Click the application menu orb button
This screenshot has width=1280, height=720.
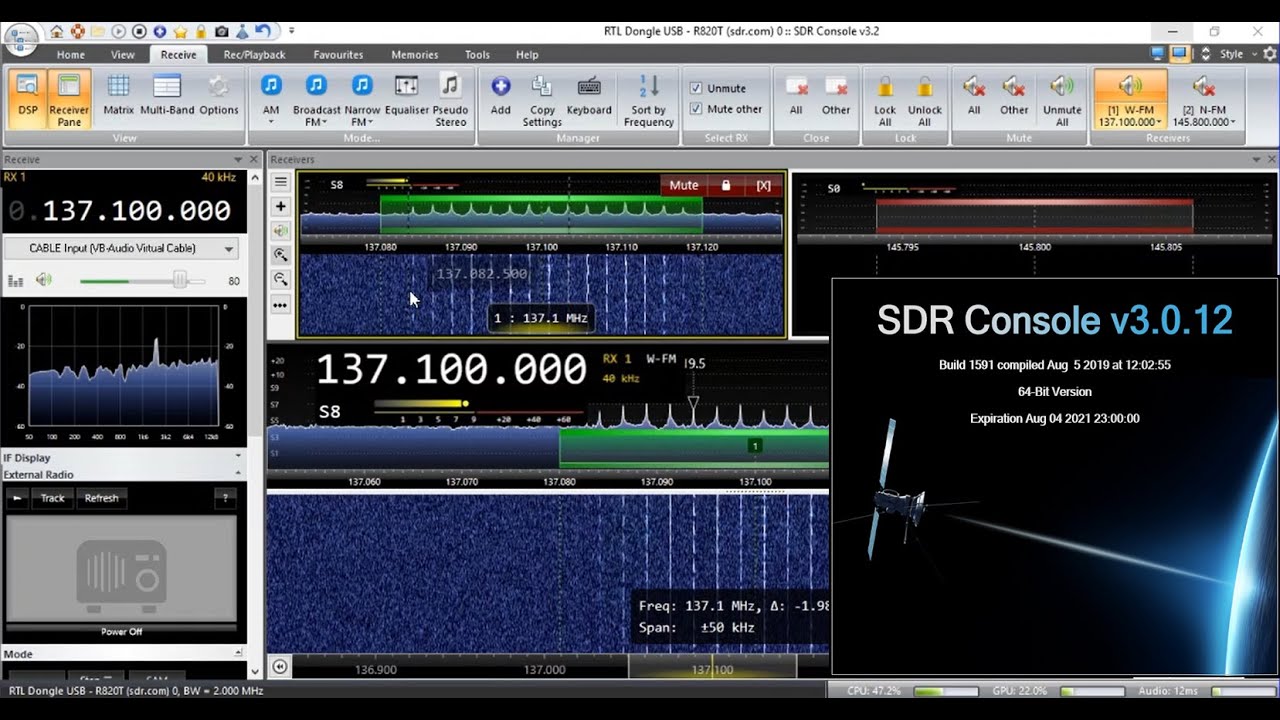click(20, 40)
